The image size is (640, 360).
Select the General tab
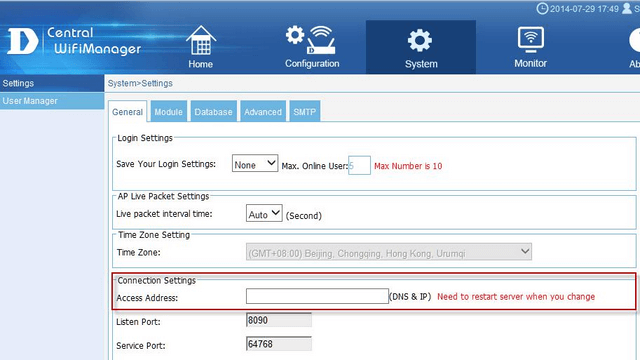[x=127, y=111]
